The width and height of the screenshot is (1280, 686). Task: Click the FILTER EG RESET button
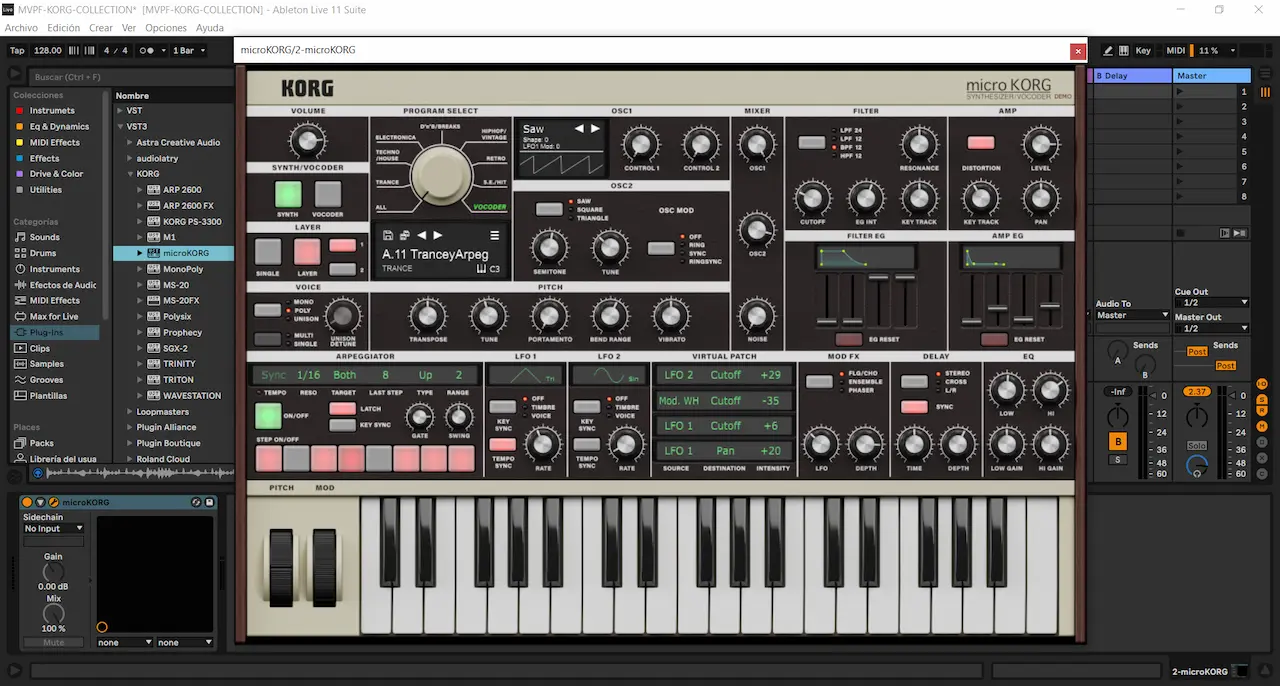849,339
